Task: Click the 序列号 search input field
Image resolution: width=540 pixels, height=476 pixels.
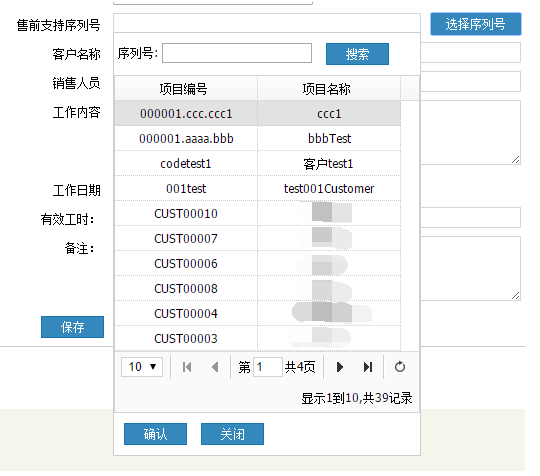Action: point(237,53)
